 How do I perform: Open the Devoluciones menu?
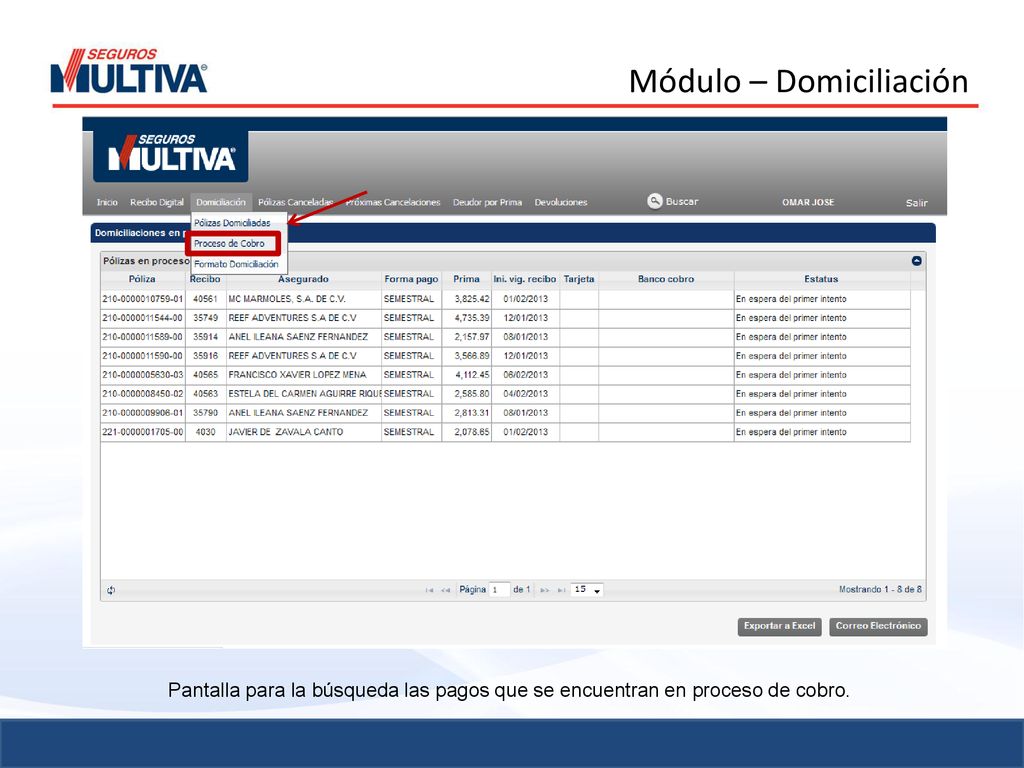tap(561, 202)
